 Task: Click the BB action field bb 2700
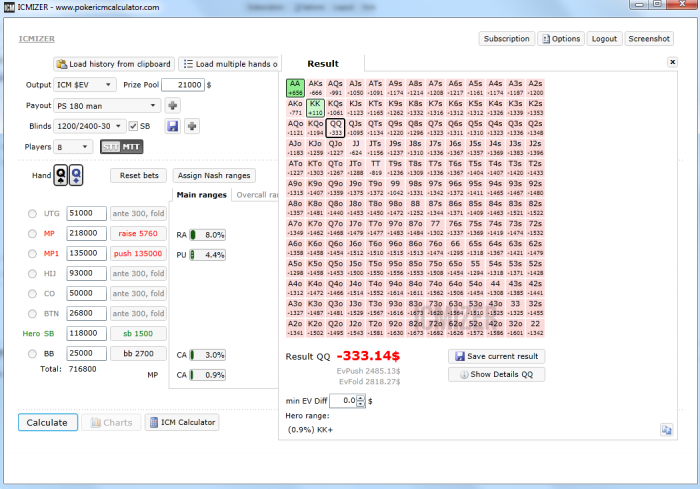[x=138, y=354]
